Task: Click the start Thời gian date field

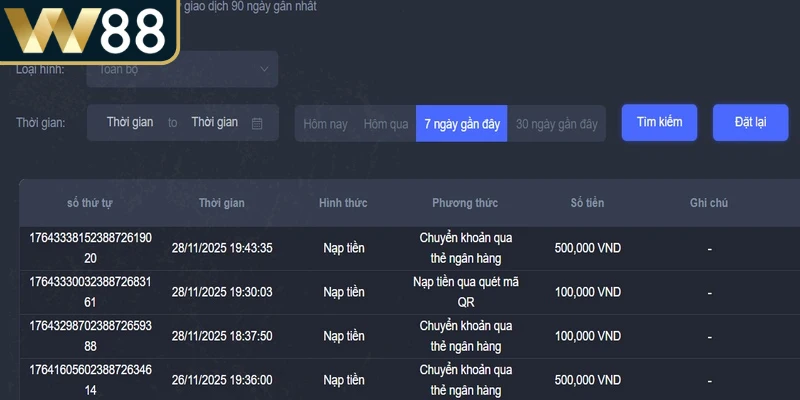Action: (x=130, y=122)
